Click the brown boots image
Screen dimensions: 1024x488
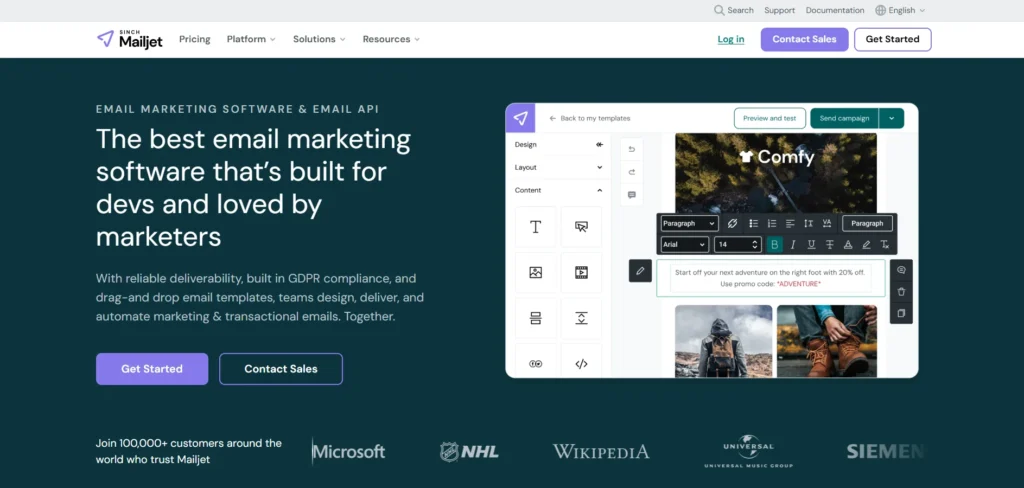pos(827,341)
